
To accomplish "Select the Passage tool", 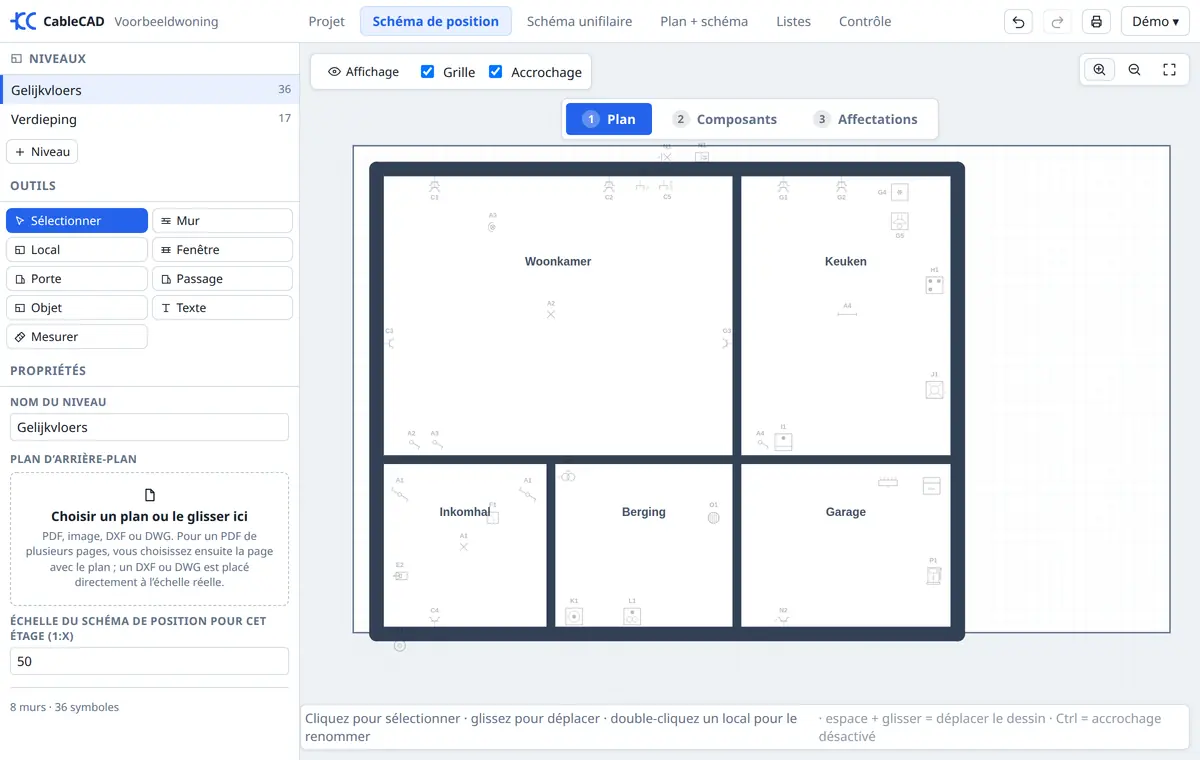I will click(x=222, y=279).
